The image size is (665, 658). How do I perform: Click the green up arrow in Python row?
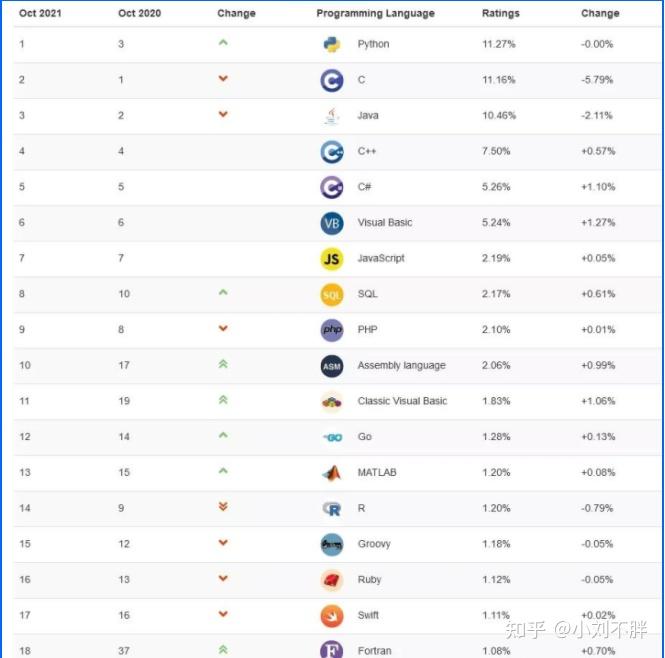223,43
